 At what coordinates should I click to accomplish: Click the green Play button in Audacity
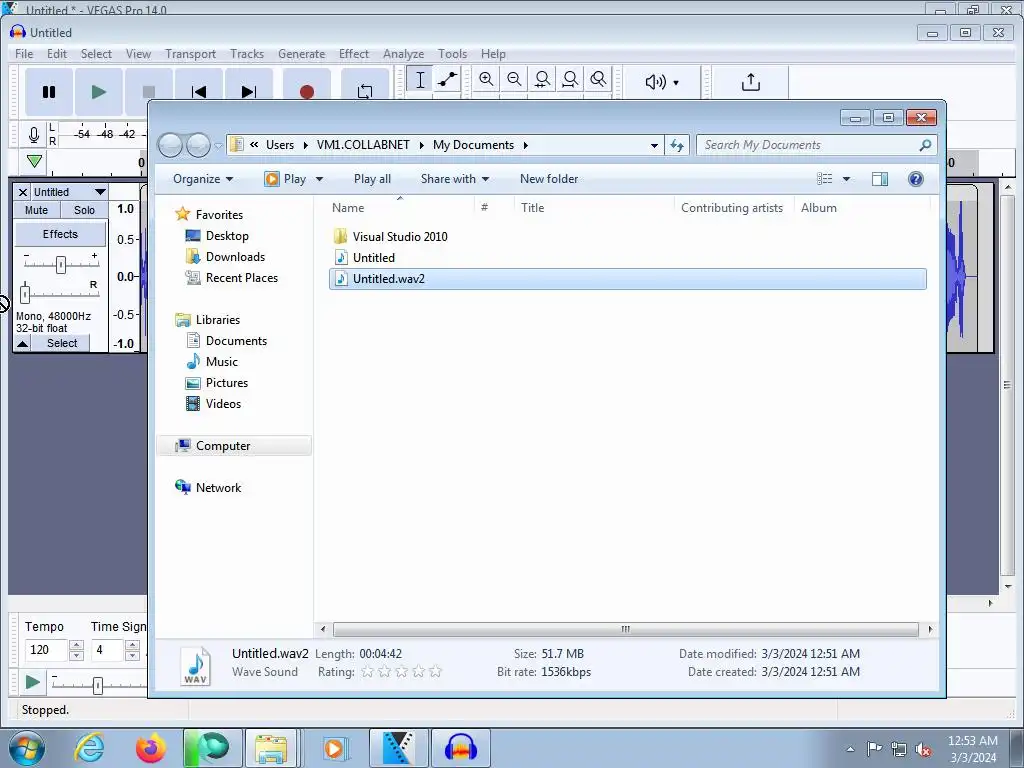tap(99, 92)
